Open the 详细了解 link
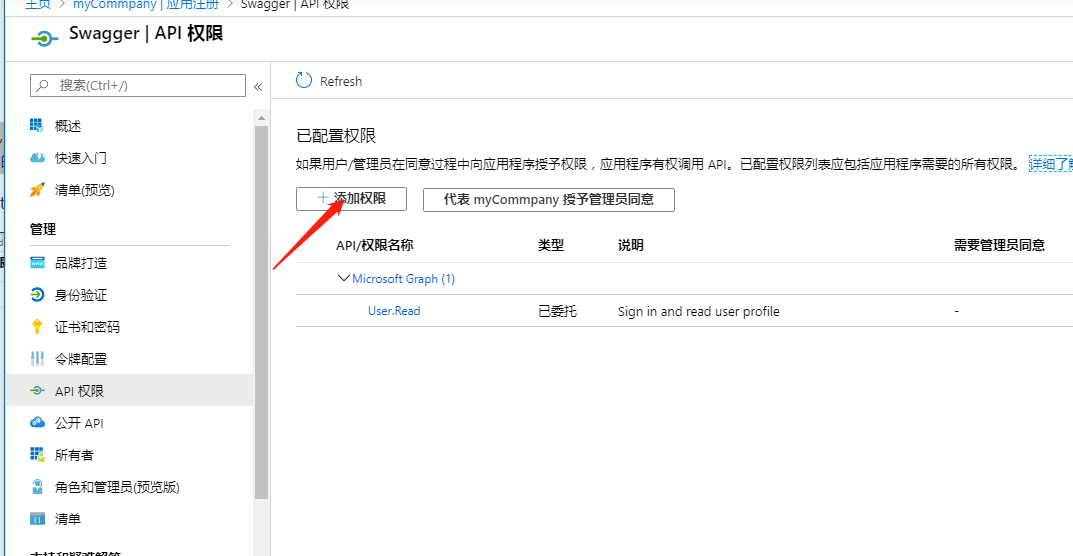The image size is (1073, 556). pos(1050,164)
